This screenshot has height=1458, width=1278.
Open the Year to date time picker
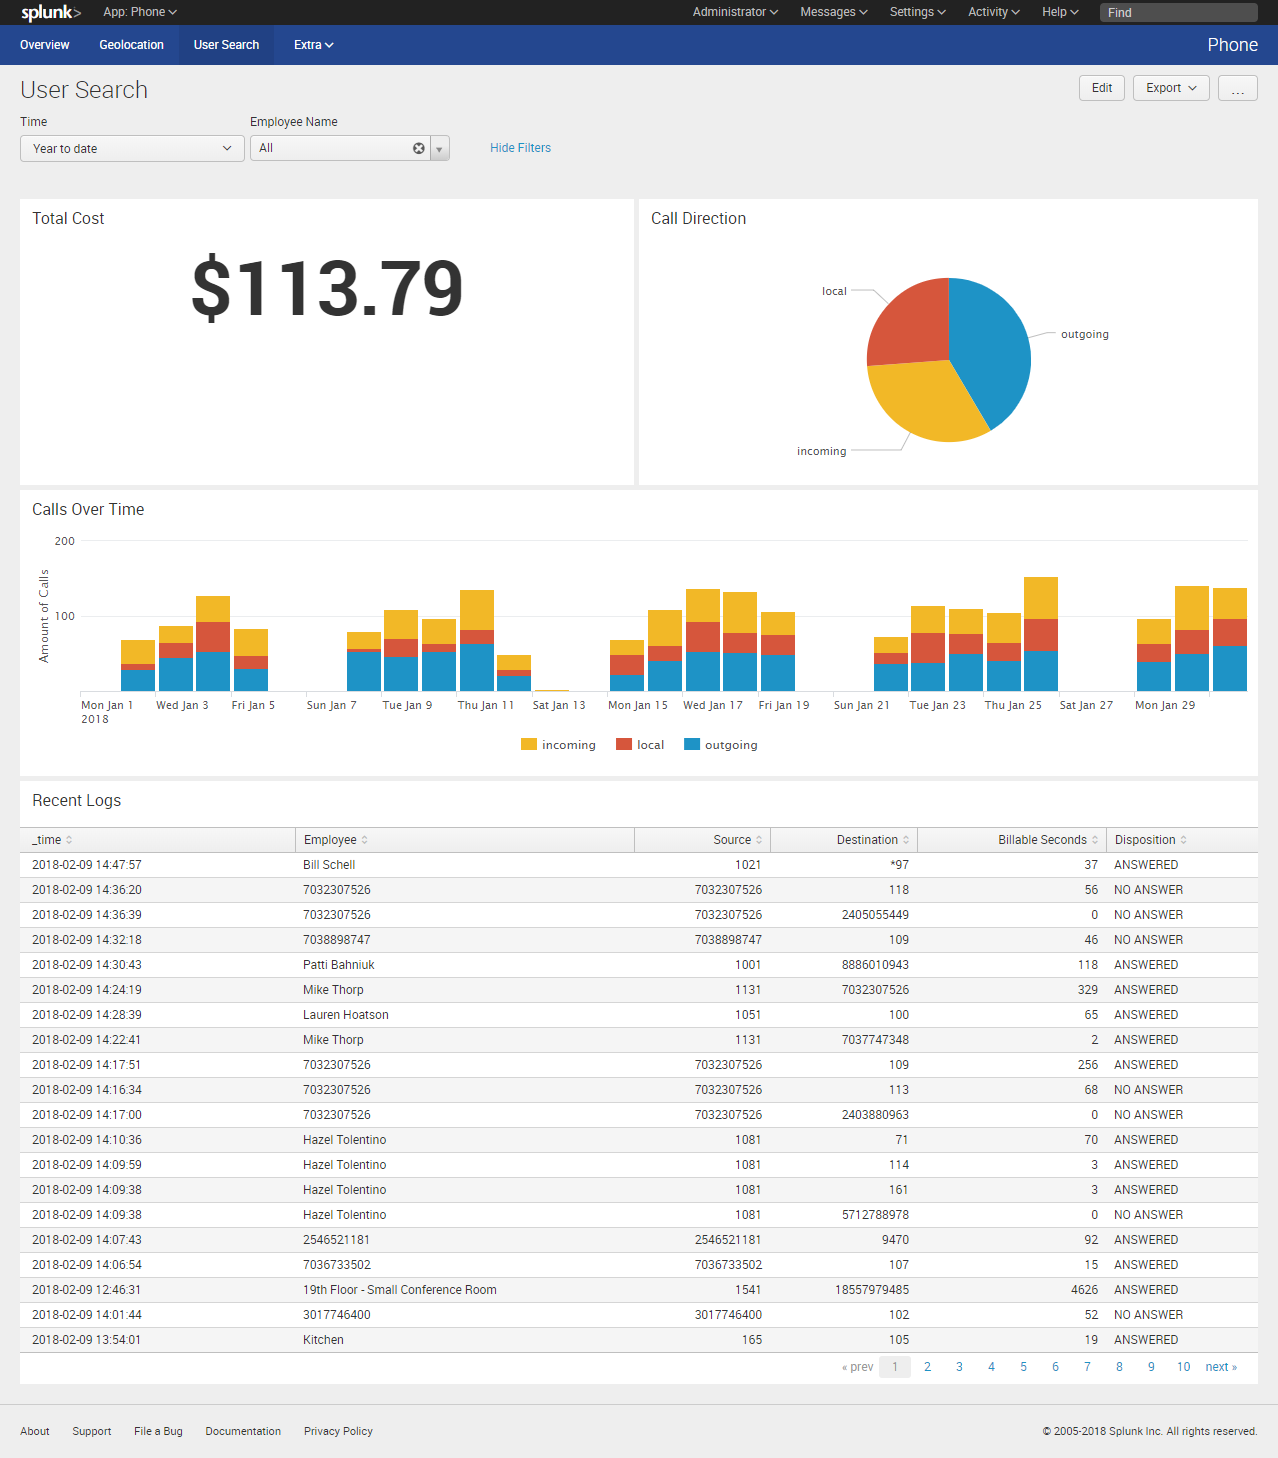coord(132,149)
